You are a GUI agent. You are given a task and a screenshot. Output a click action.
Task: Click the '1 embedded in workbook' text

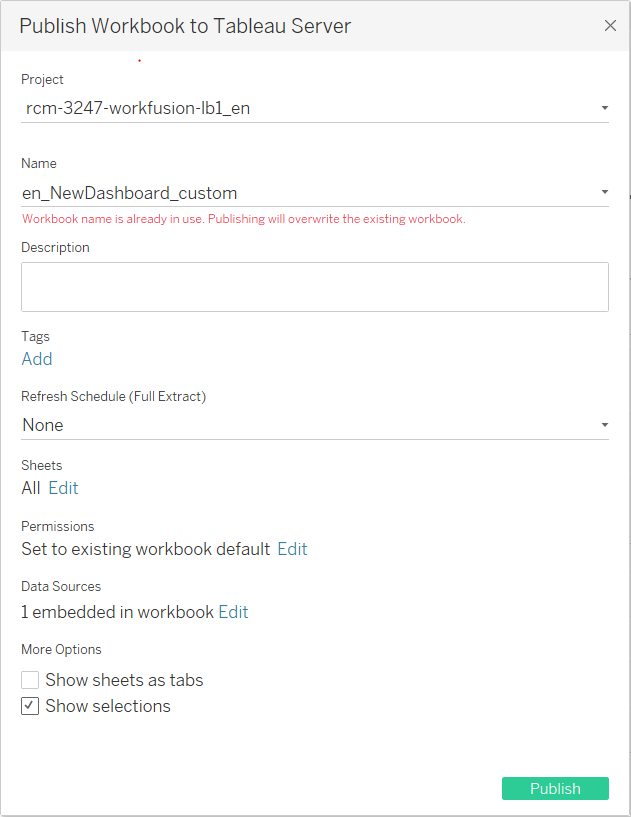coord(117,612)
